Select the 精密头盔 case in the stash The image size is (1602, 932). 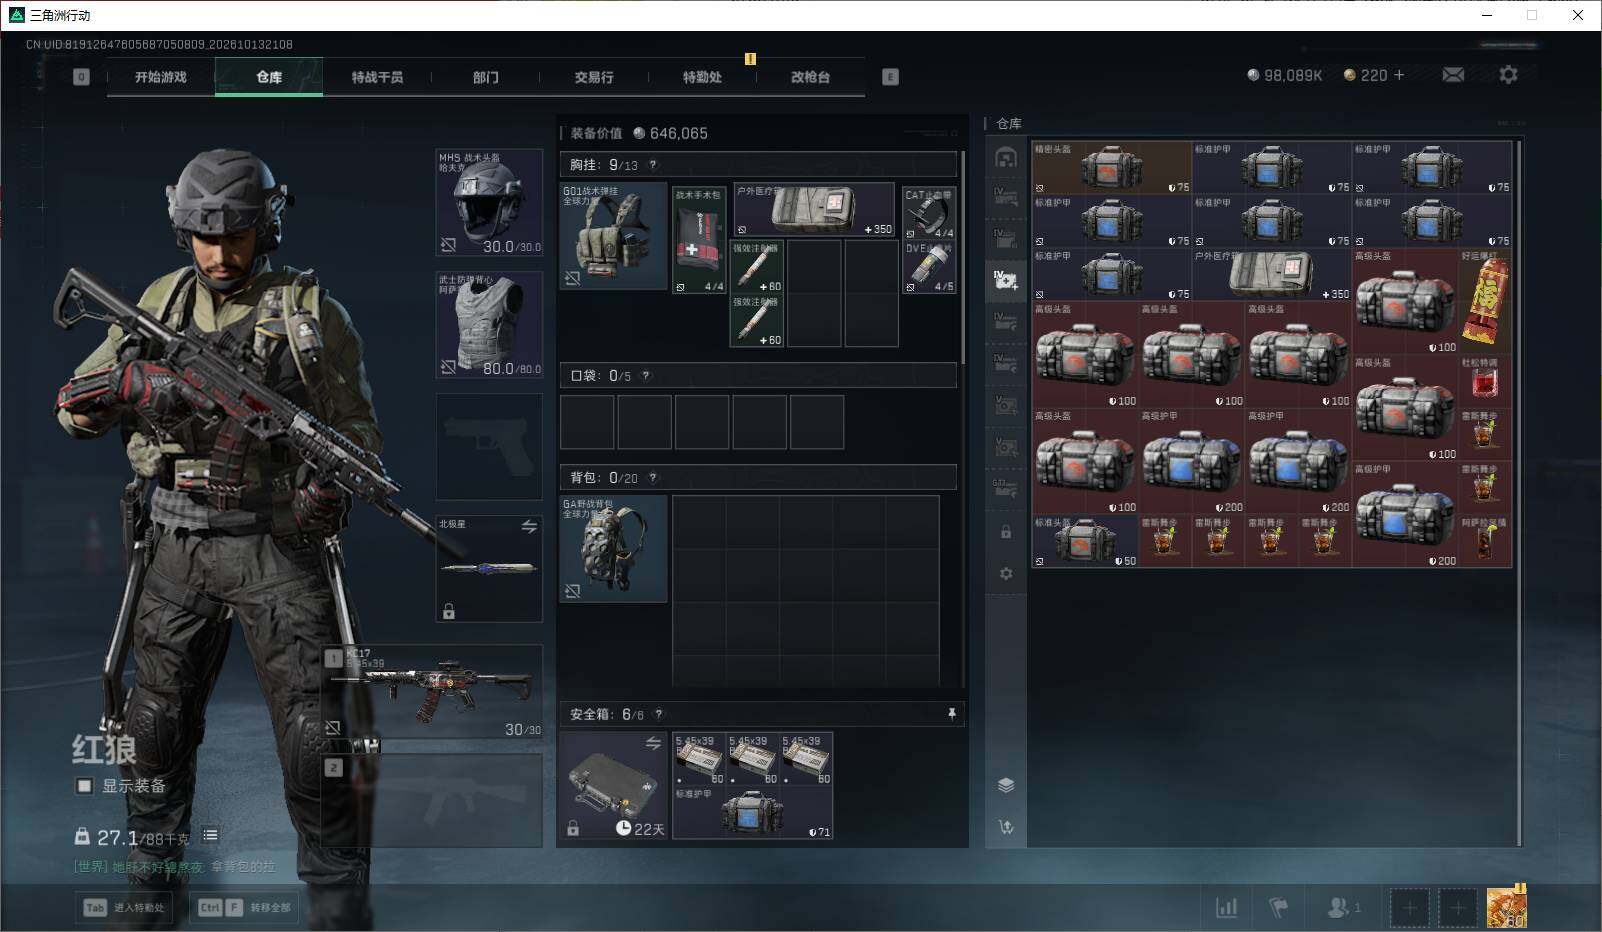1112,167
